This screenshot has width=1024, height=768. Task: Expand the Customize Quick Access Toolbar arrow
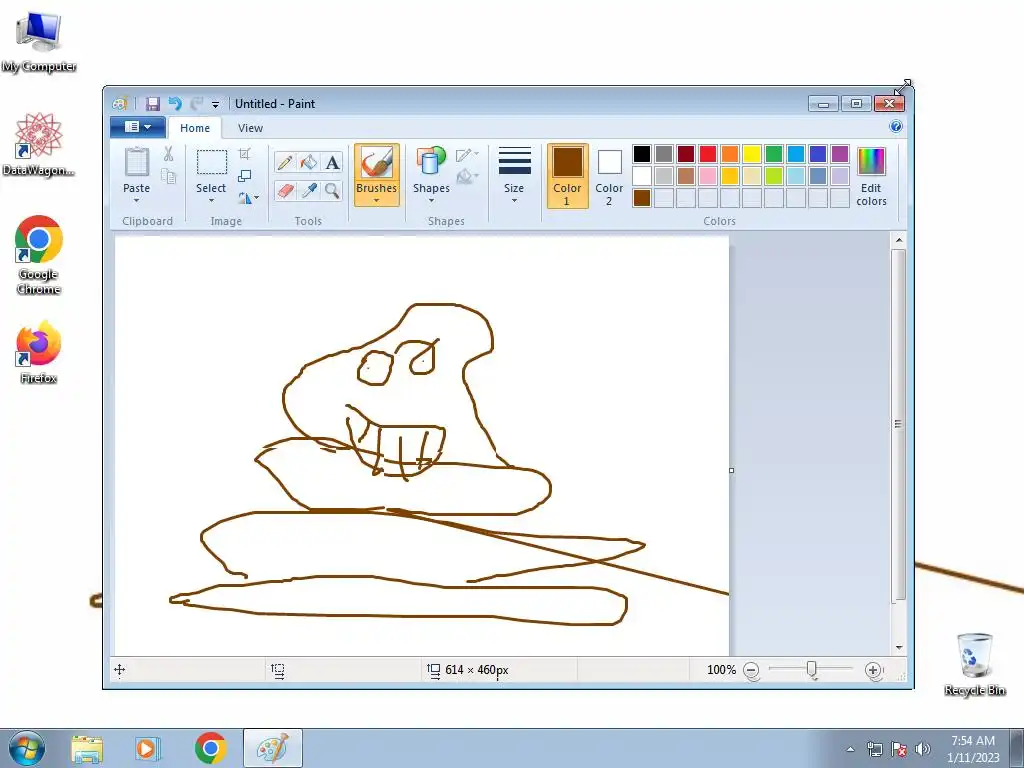[x=215, y=104]
